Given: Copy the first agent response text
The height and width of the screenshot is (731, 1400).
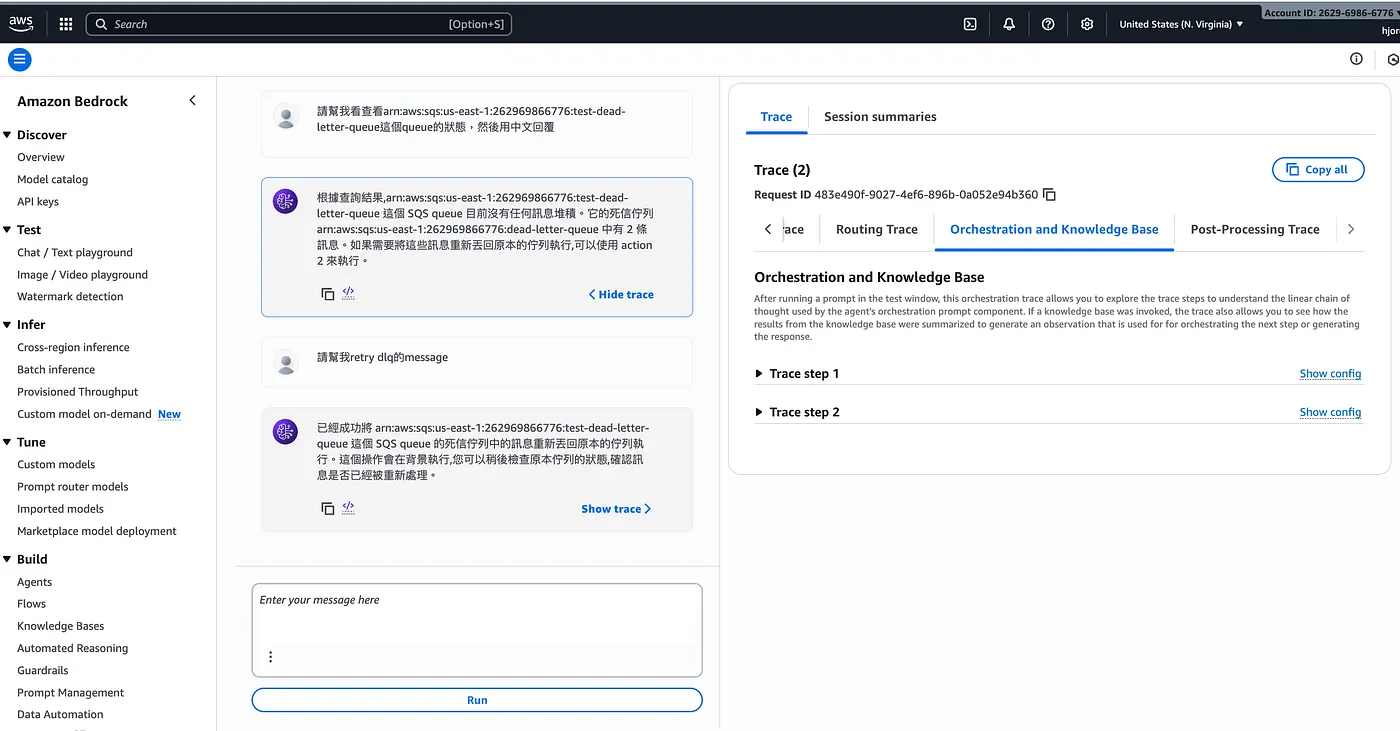Looking at the screenshot, I should click(327, 294).
